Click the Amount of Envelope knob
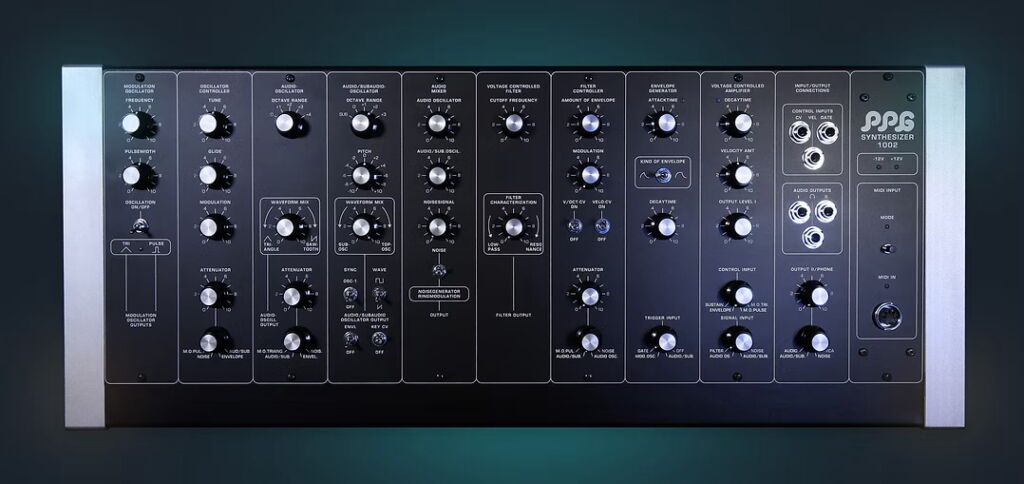The height and width of the screenshot is (484, 1024). [588, 124]
